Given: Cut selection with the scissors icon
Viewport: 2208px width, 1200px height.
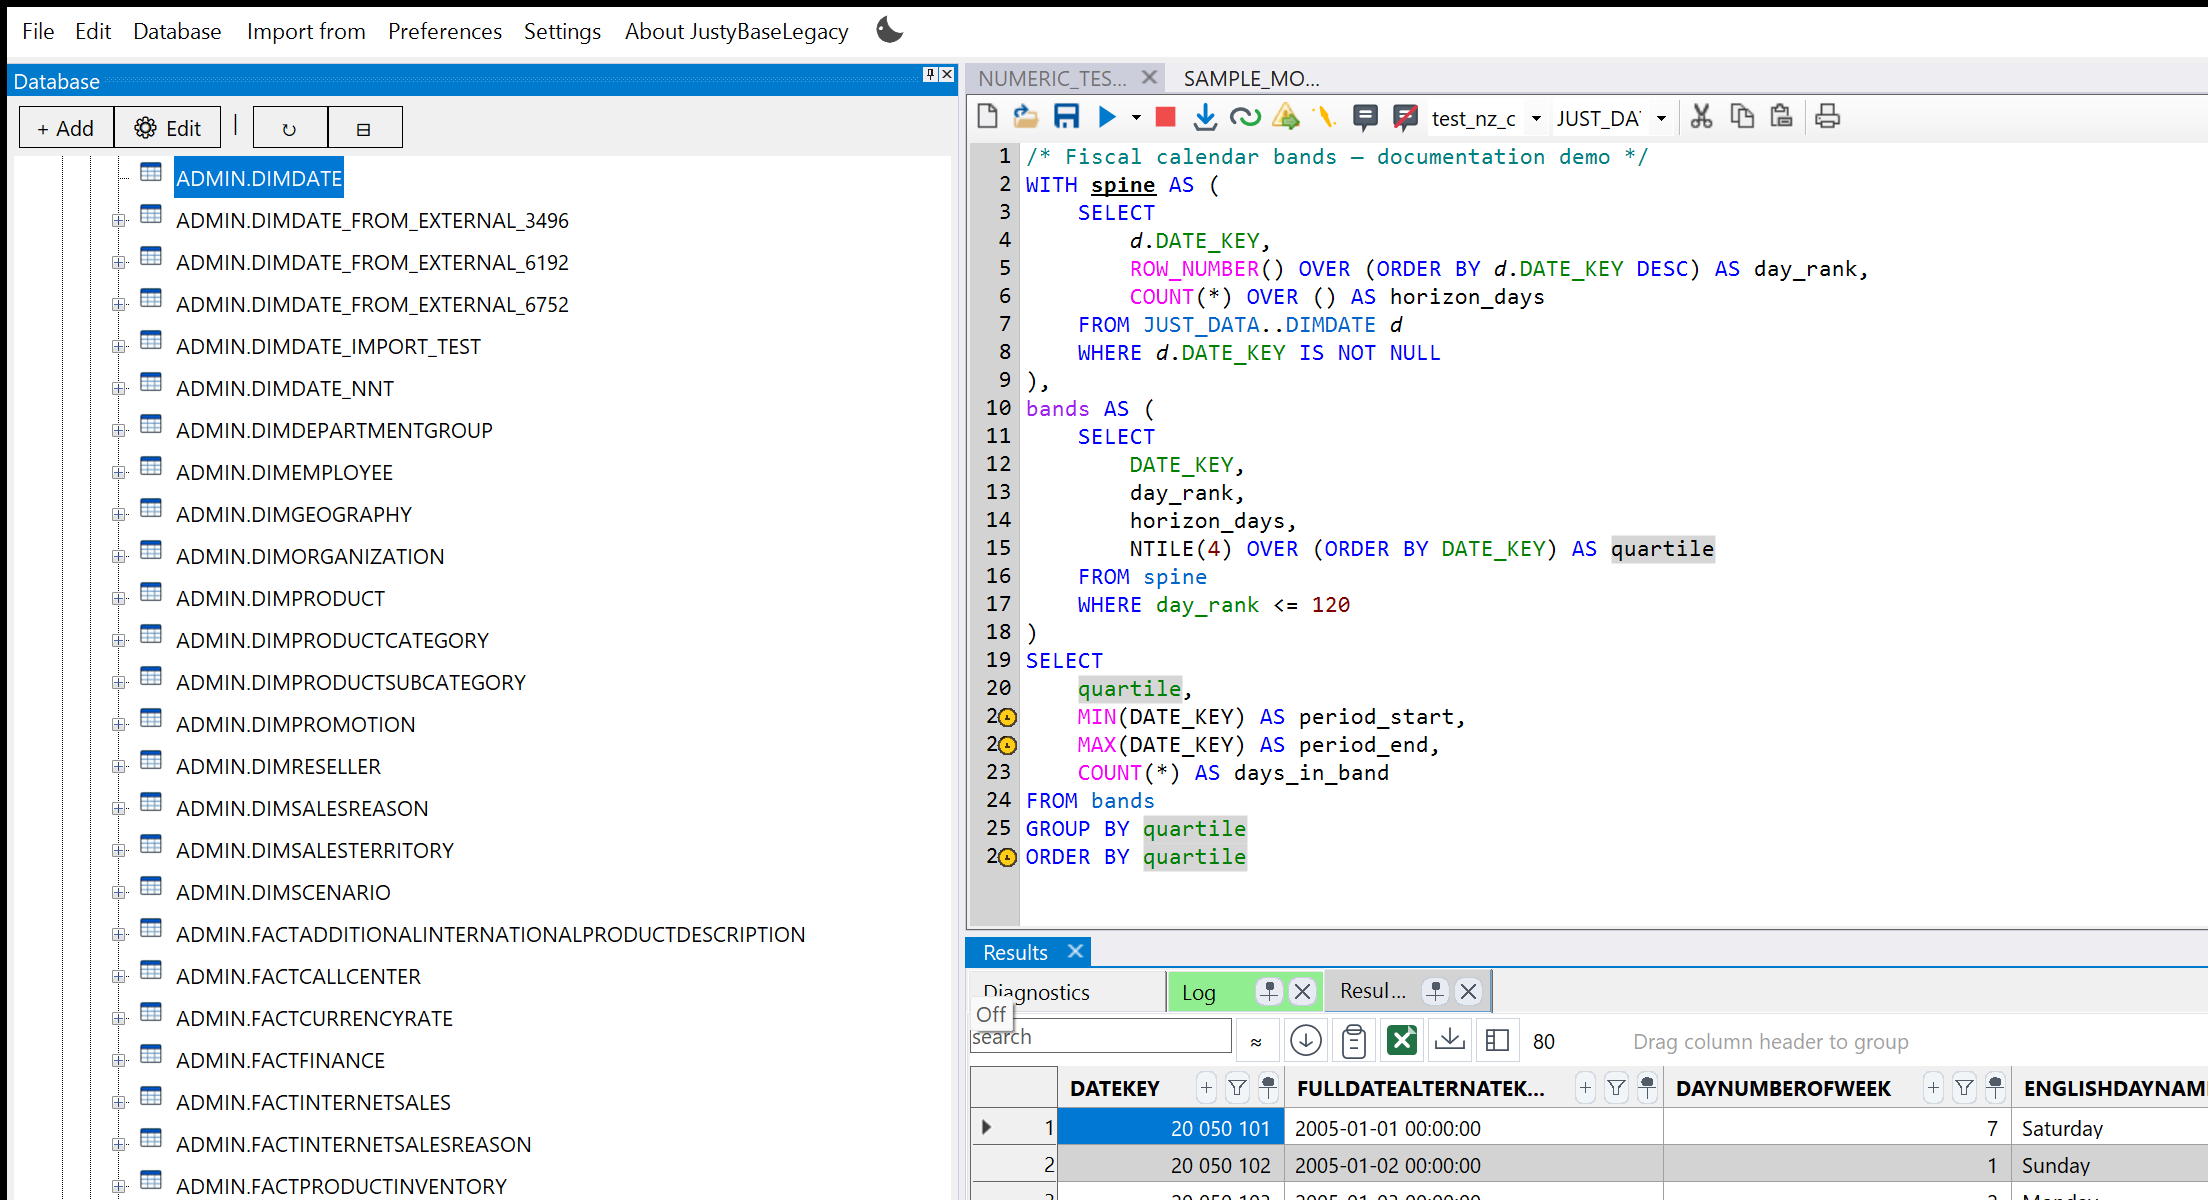Looking at the screenshot, I should [x=1701, y=117].
